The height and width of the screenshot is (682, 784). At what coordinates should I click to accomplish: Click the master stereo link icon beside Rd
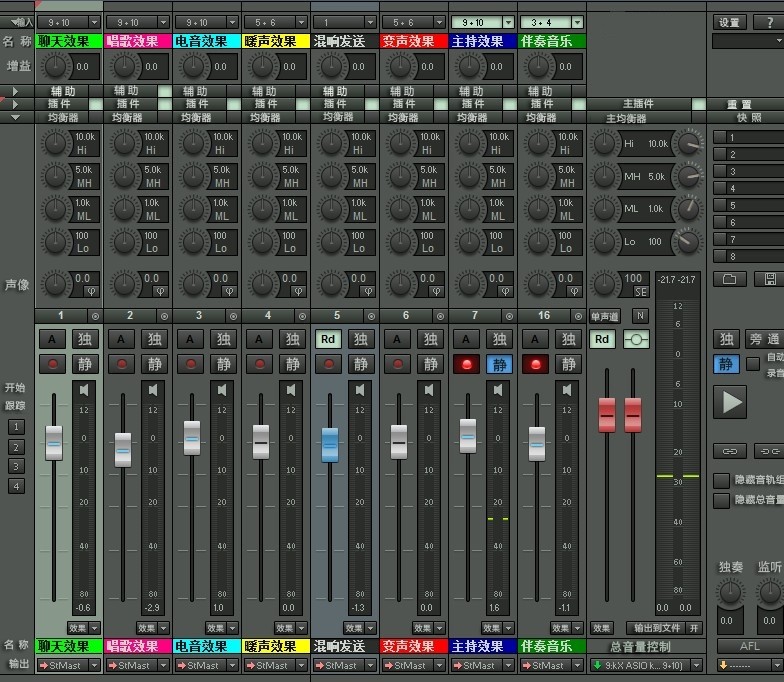(636, 340)
